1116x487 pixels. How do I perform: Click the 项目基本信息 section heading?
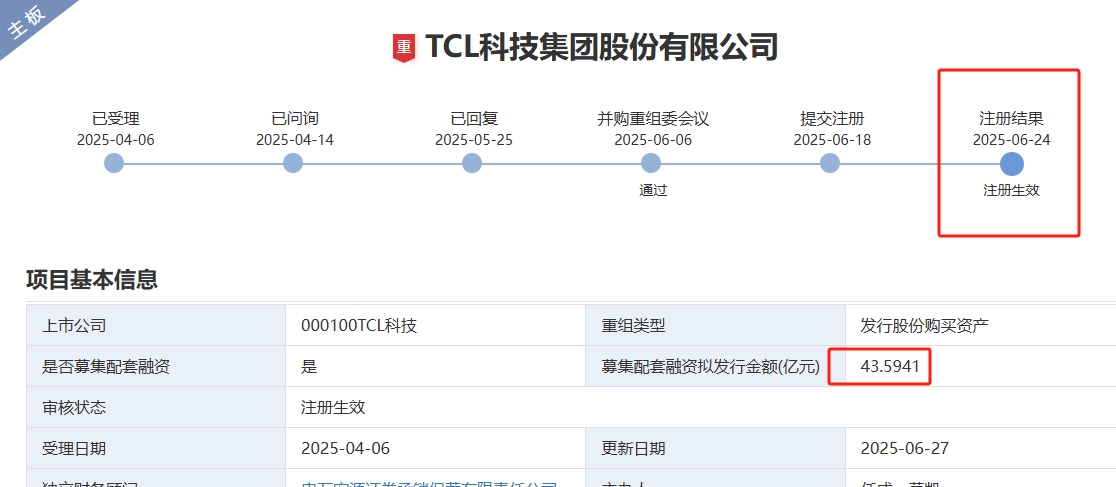point(92,279)
